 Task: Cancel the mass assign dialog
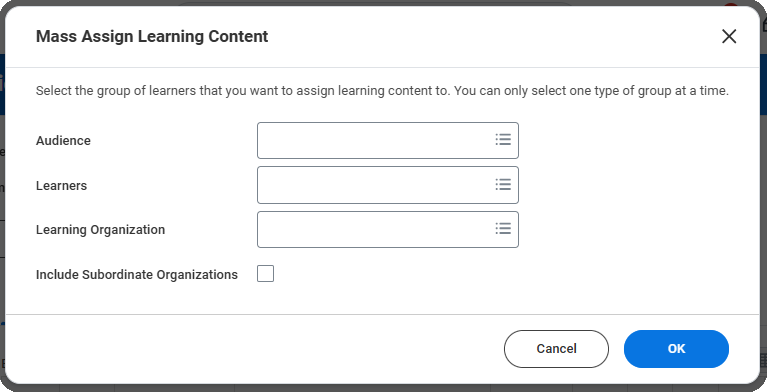(556, 348)
